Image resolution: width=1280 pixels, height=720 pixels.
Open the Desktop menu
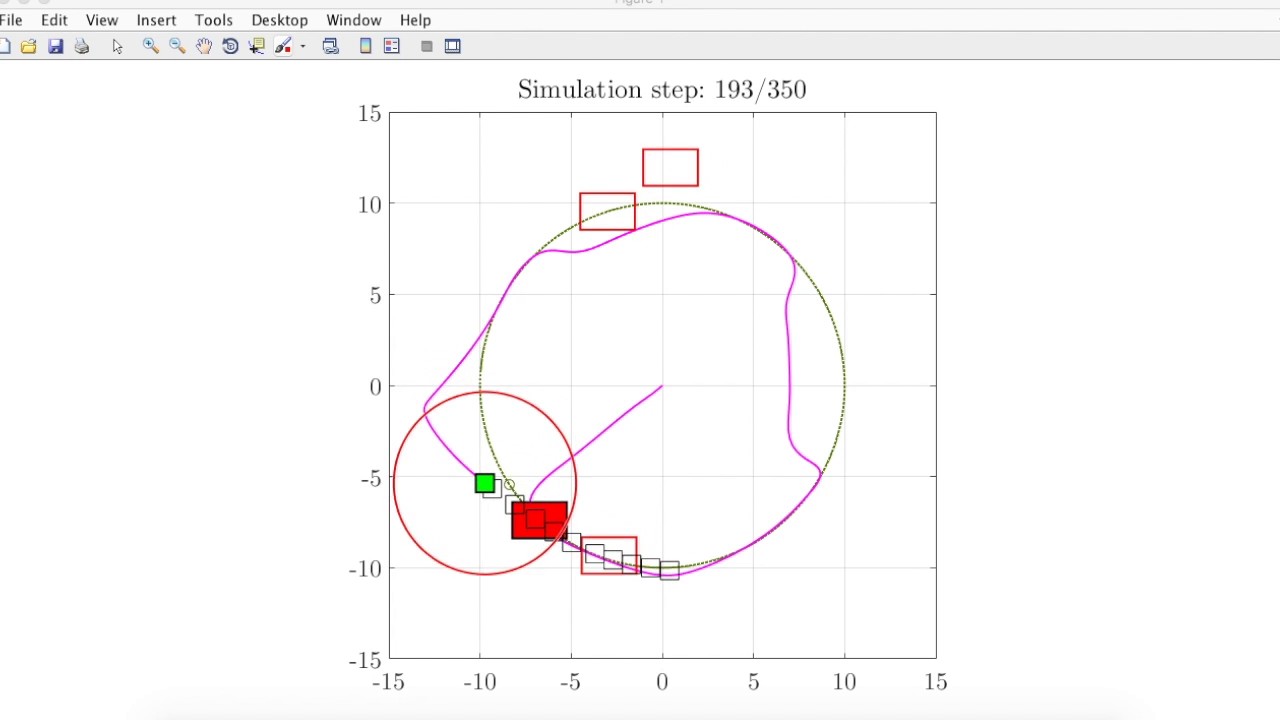[x=279, y=20]
